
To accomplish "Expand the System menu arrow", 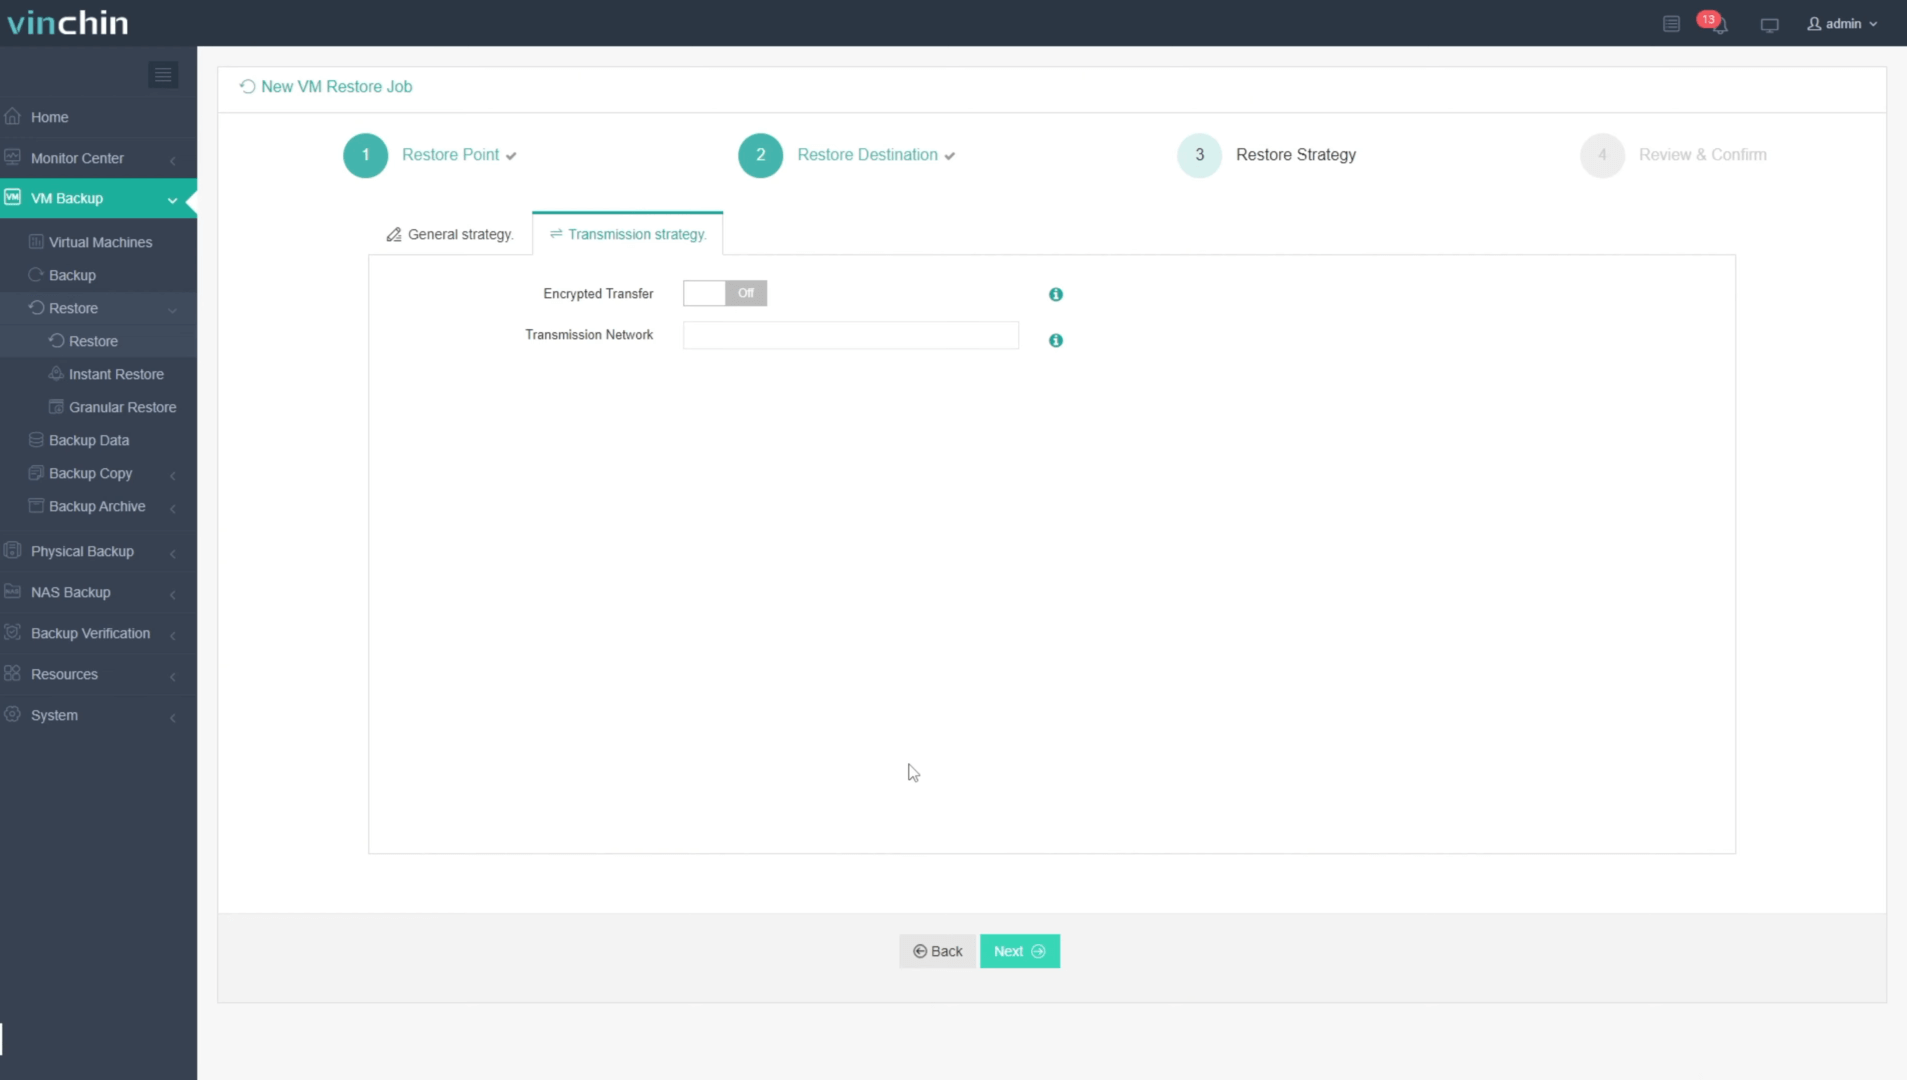I will (173, 717).
